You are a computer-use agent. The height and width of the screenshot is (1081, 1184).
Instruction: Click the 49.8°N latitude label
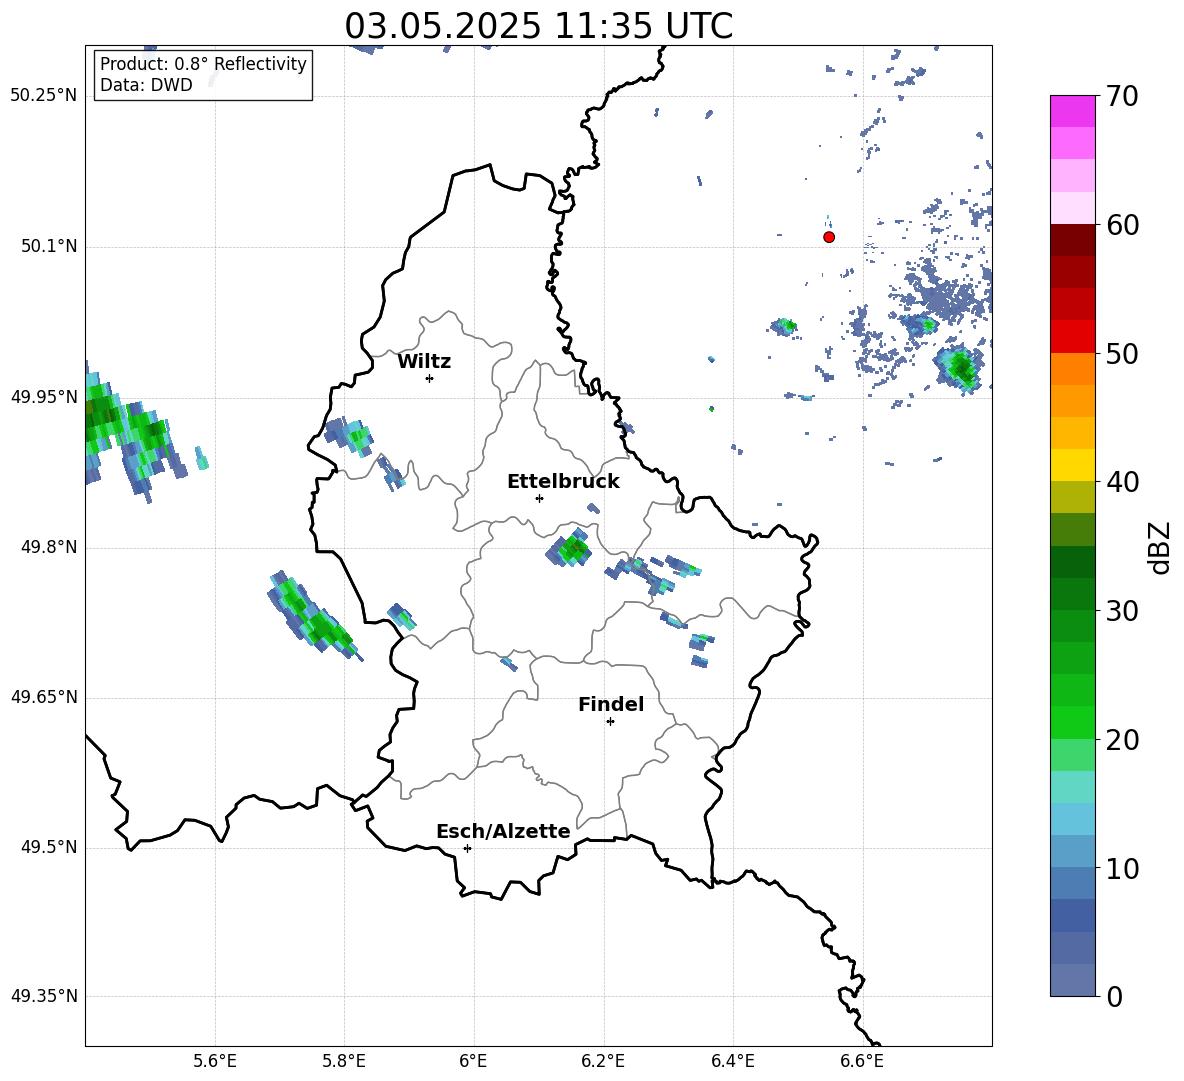tap(49, 547)
